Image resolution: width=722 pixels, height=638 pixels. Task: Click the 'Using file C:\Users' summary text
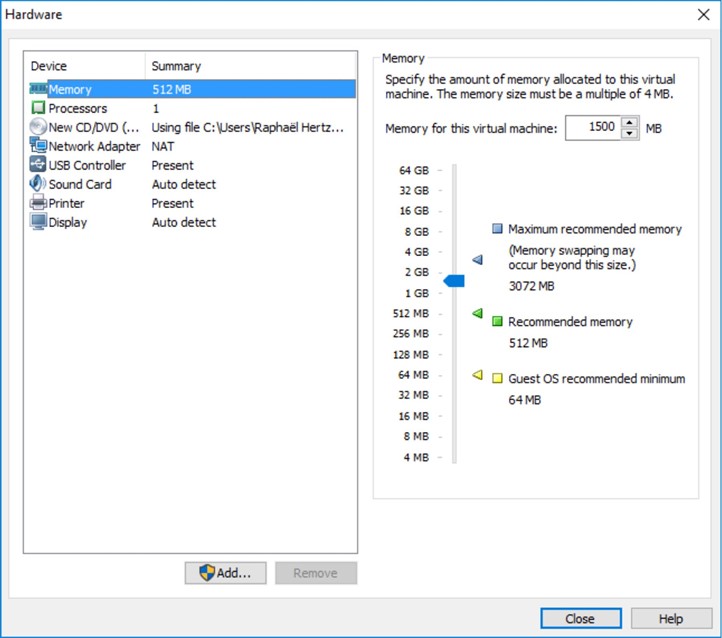coord(248,127)
